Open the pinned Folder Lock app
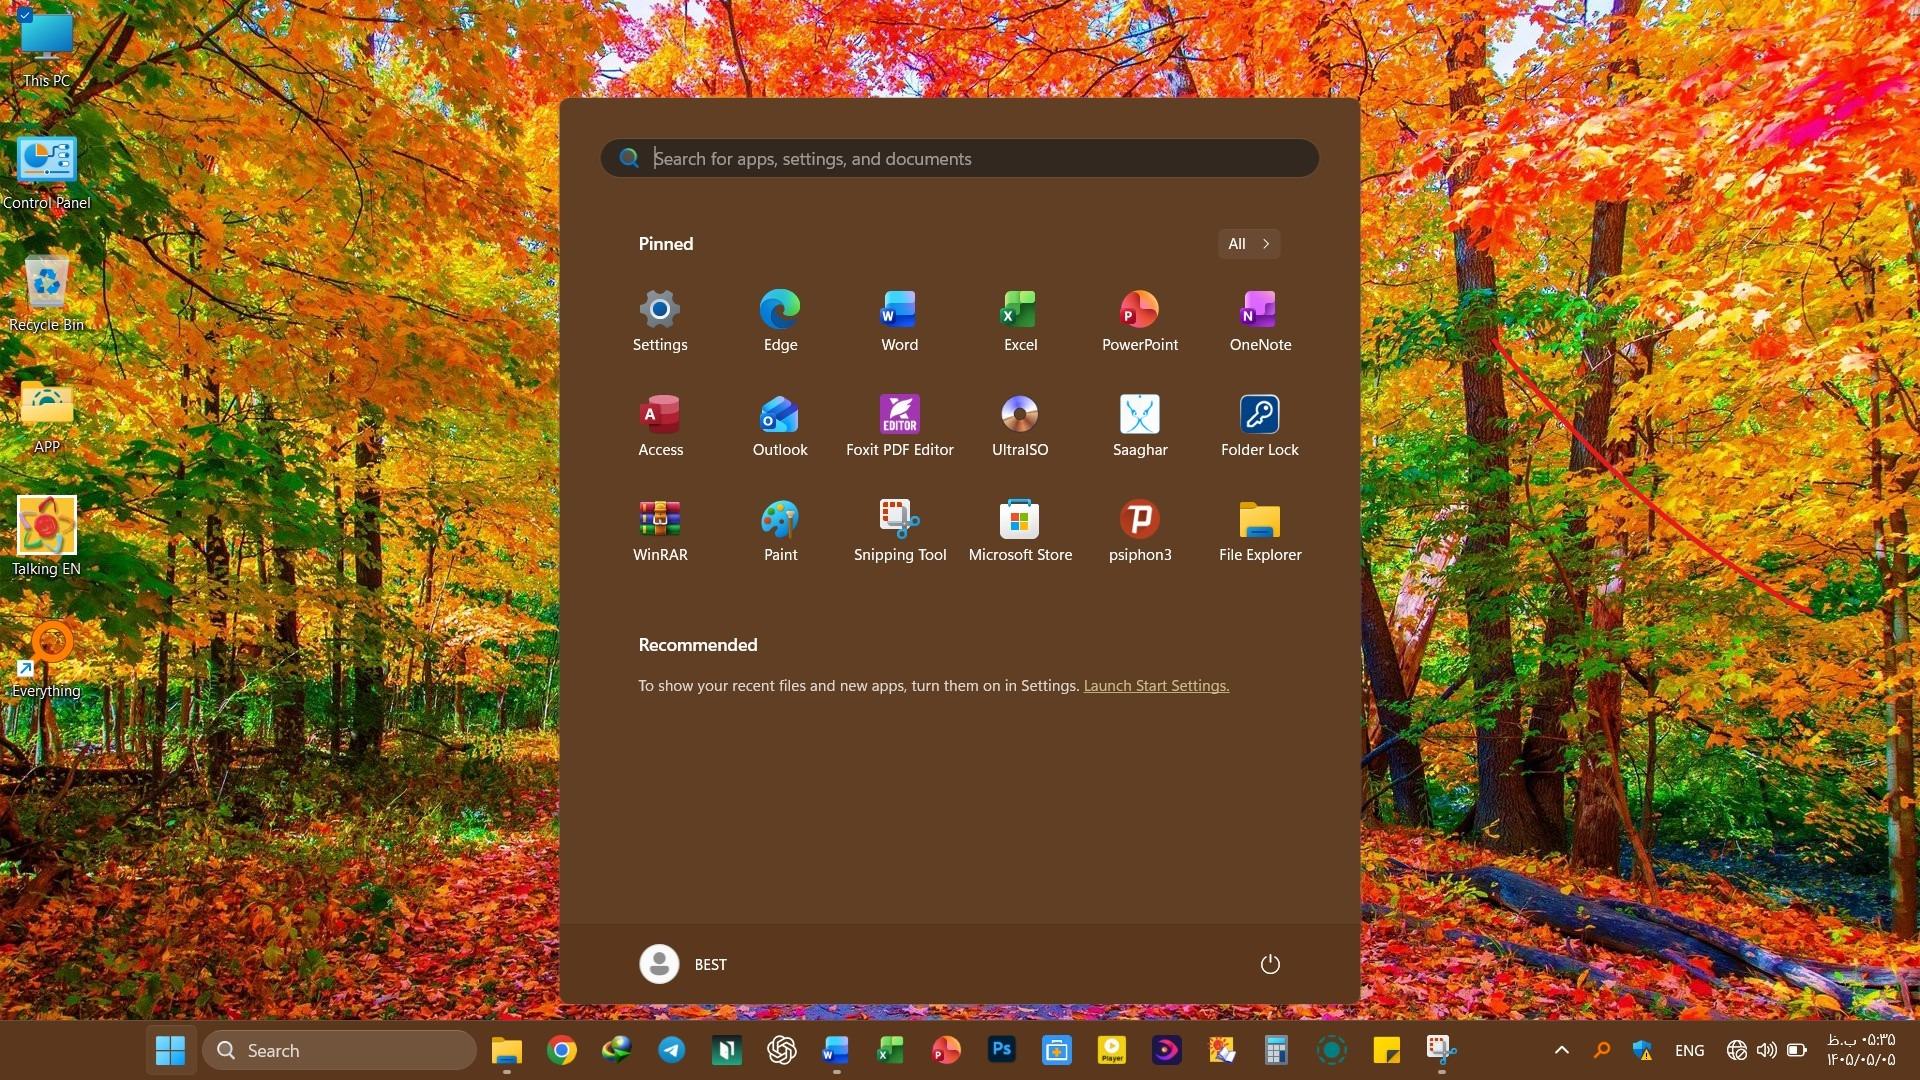 pyautogui.click(x=1260, y=426)
